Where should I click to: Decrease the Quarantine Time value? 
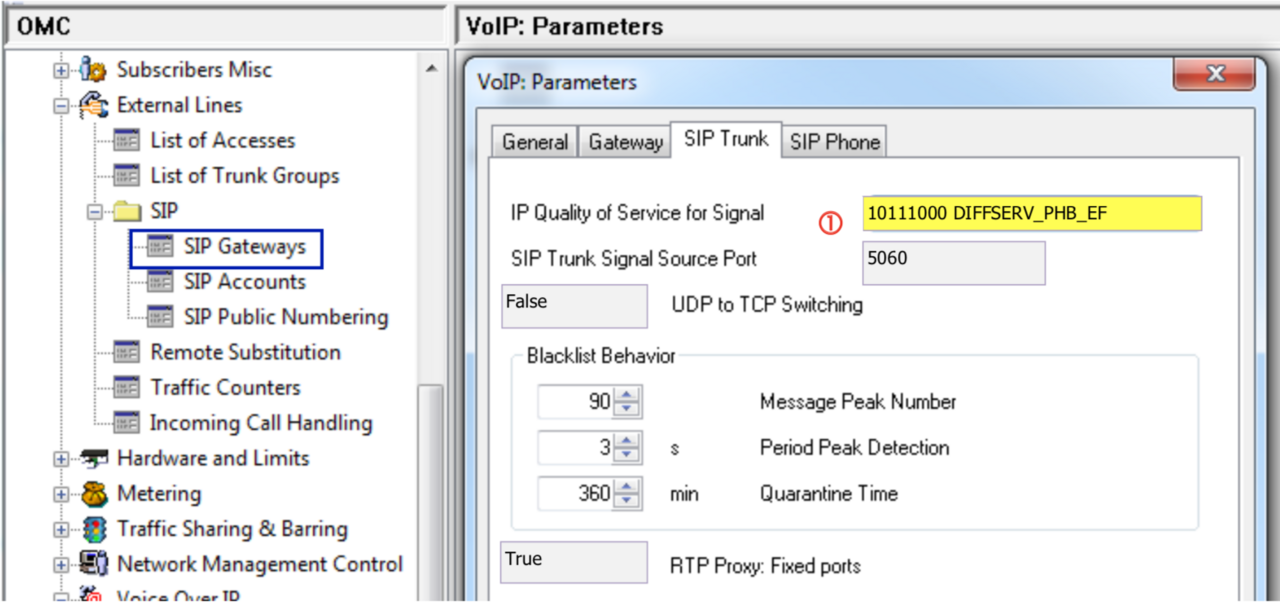[x=627, y=500]
